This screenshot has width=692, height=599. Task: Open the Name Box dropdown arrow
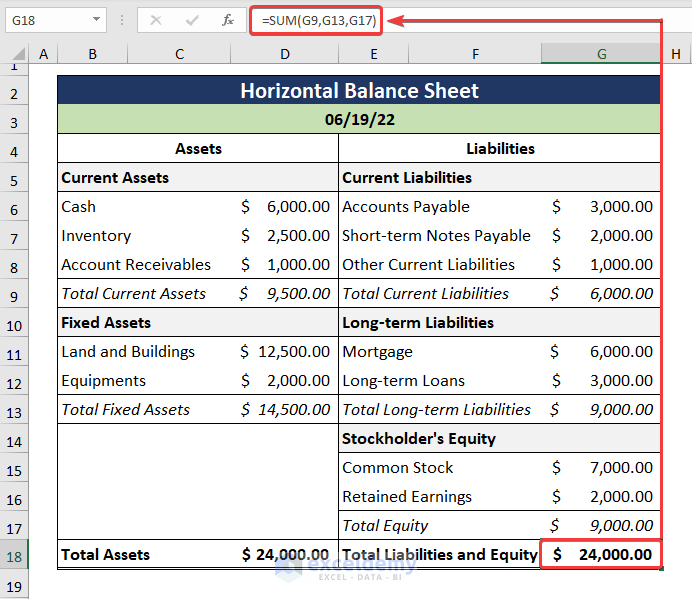point(96,20)
